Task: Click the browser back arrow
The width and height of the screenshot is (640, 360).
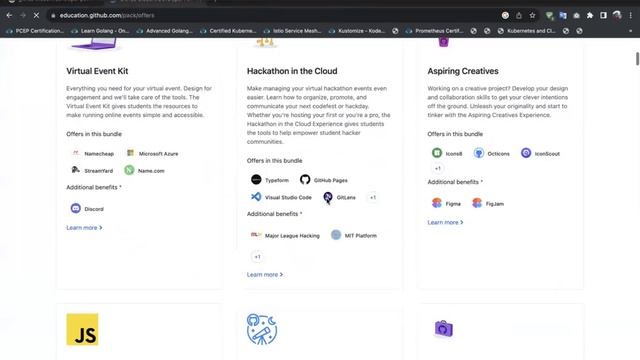Action: [9, 16]
